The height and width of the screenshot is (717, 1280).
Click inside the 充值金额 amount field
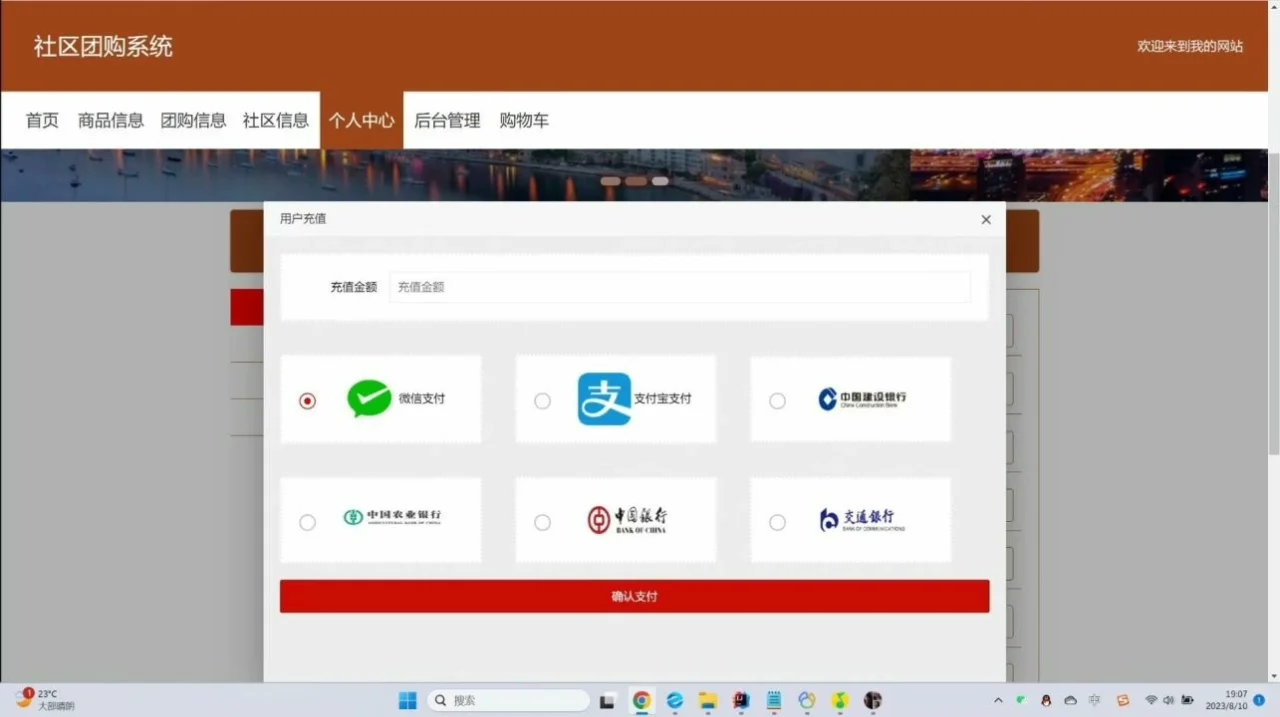[x=680, y=287]
